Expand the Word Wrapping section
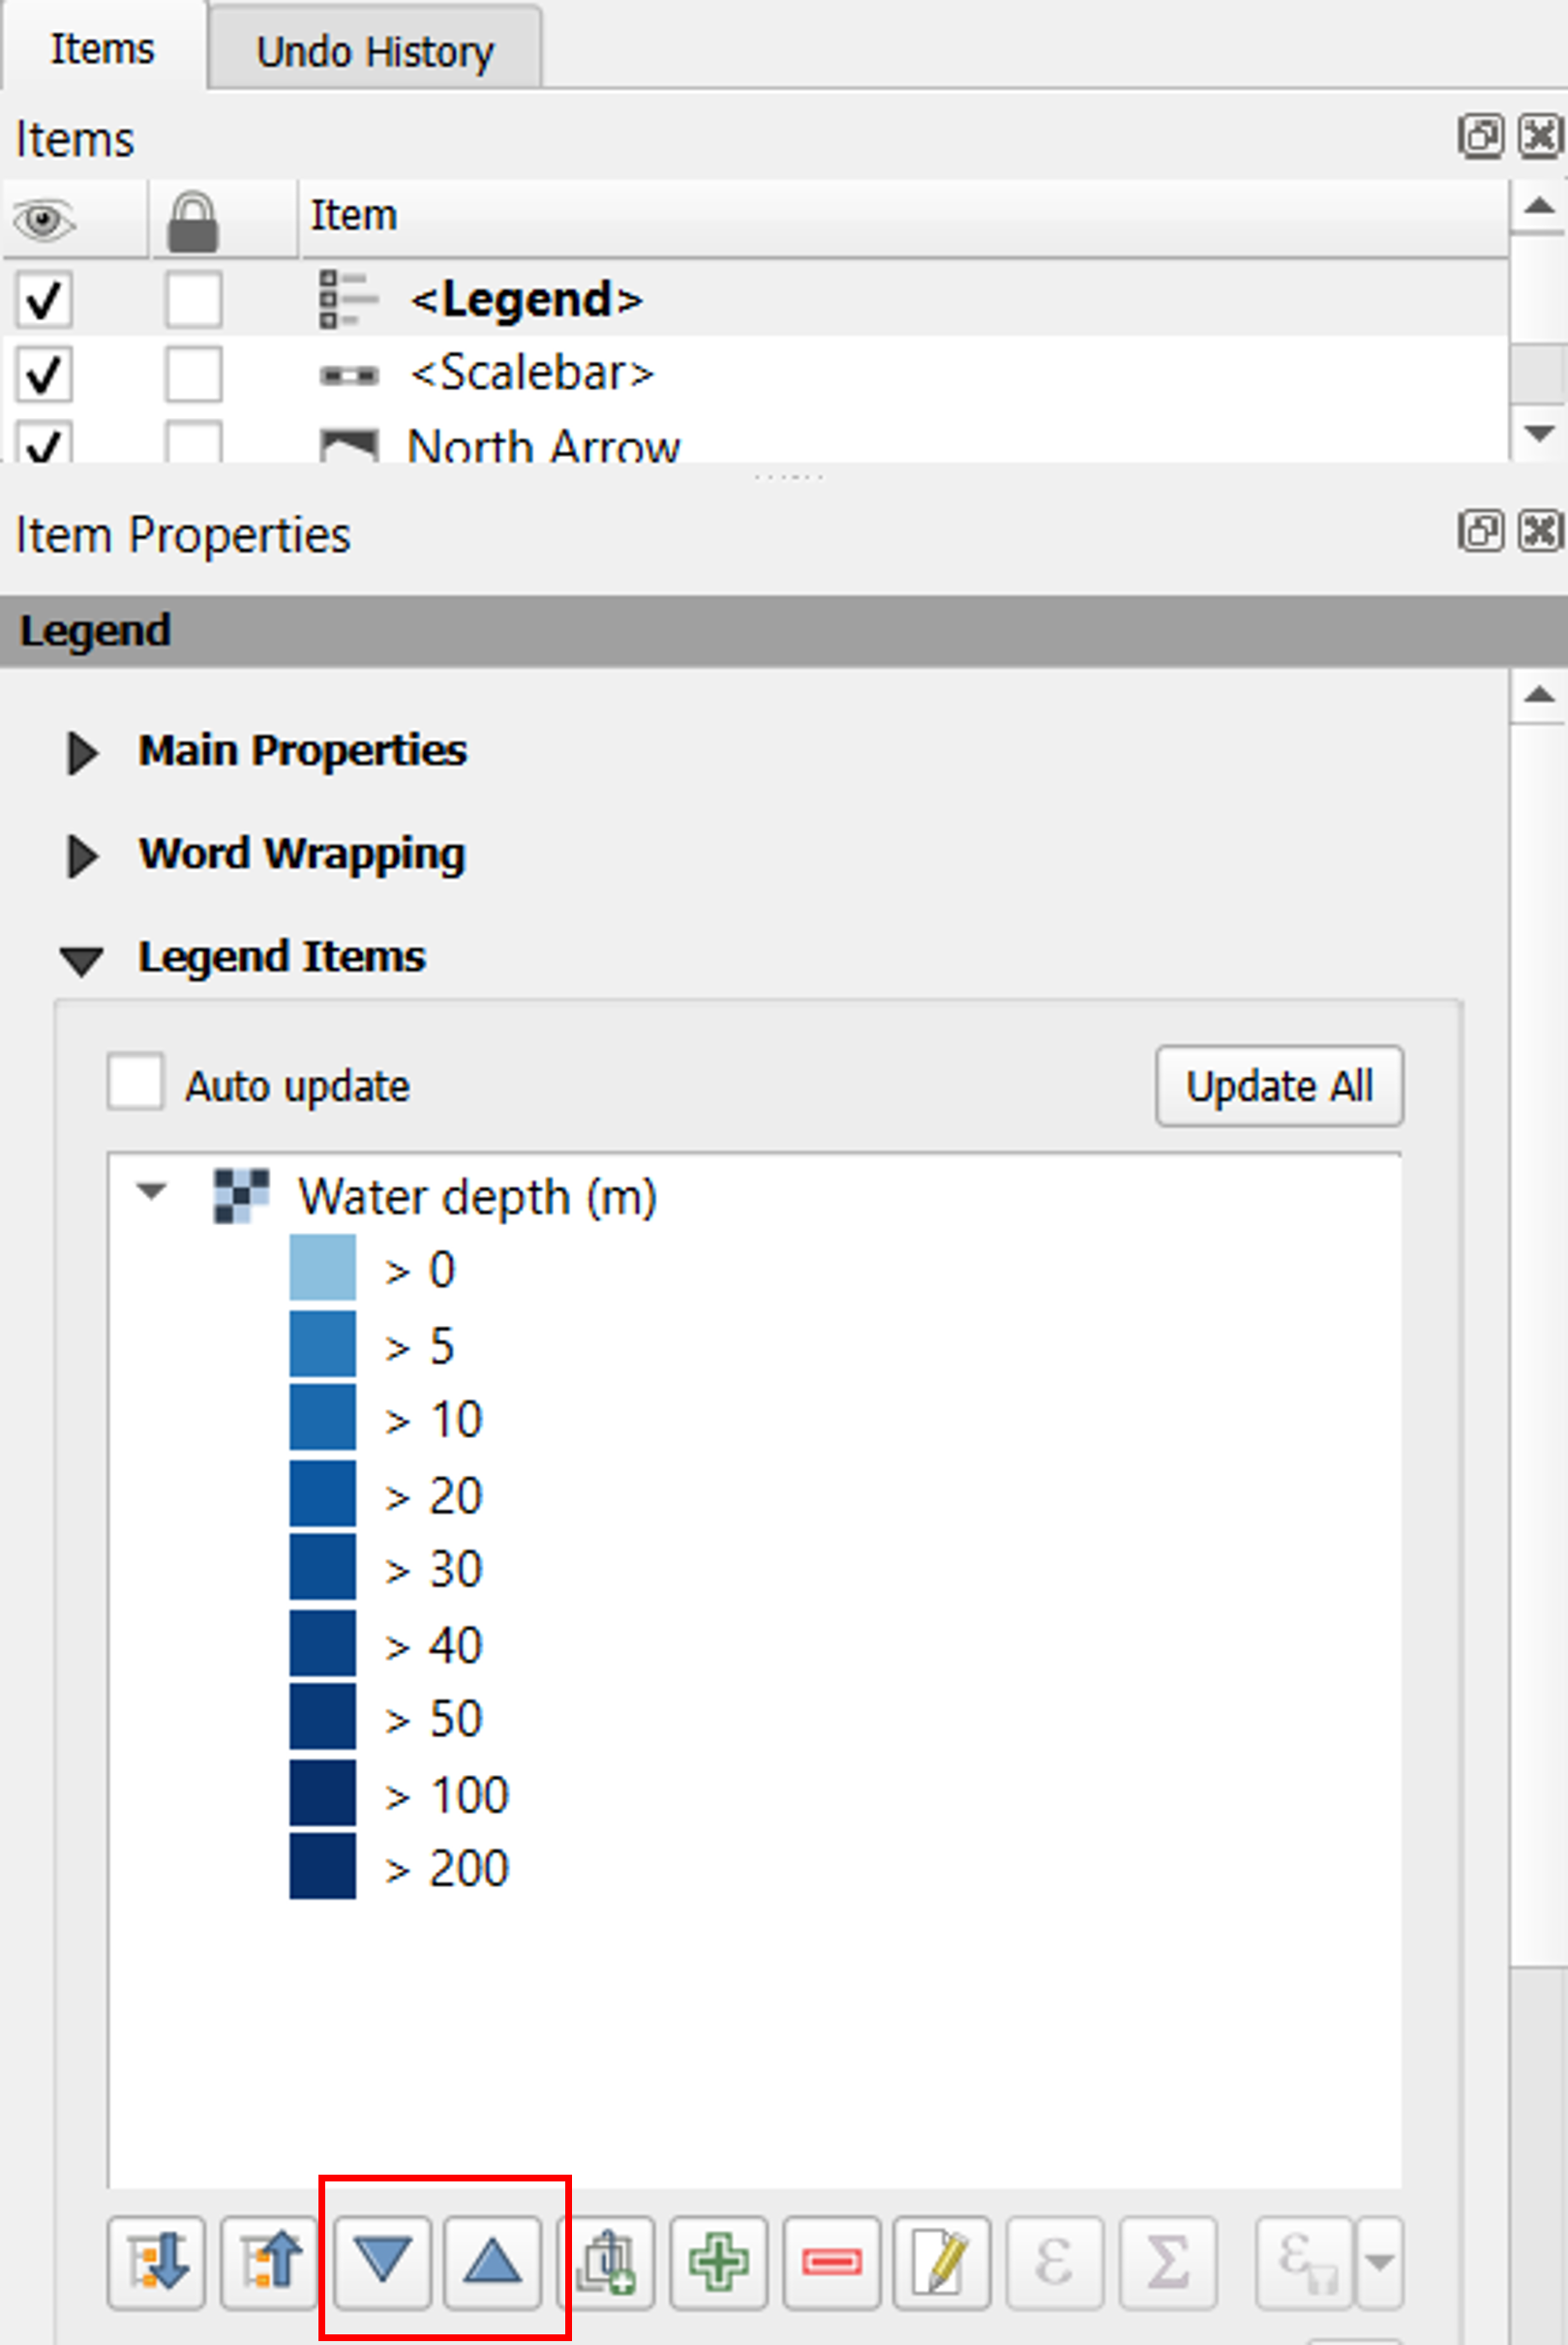 (82, 856)
